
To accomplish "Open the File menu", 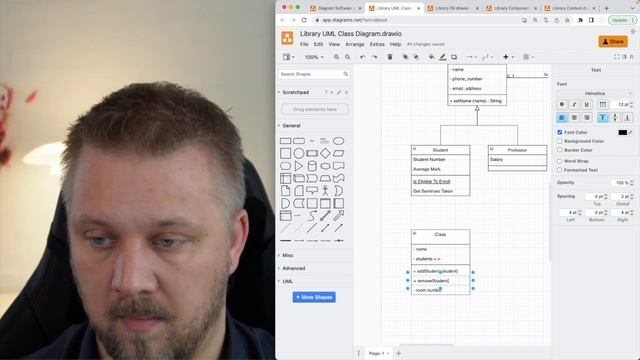I will pos(304,44).
